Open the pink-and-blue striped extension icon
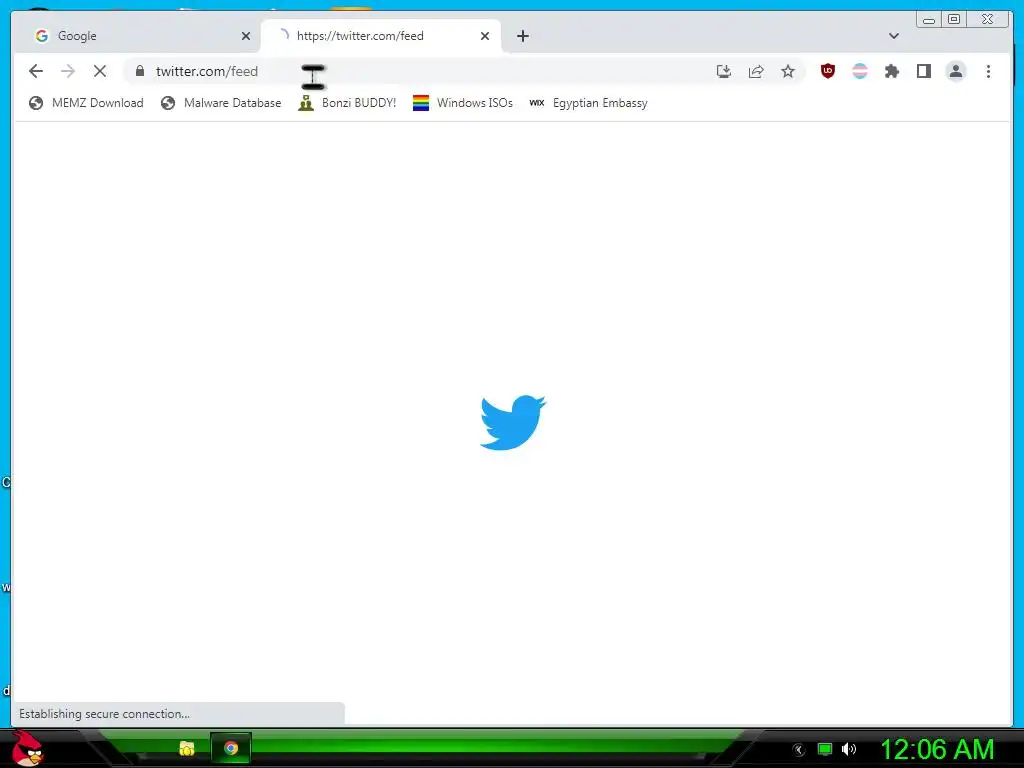 coord(860,71)
